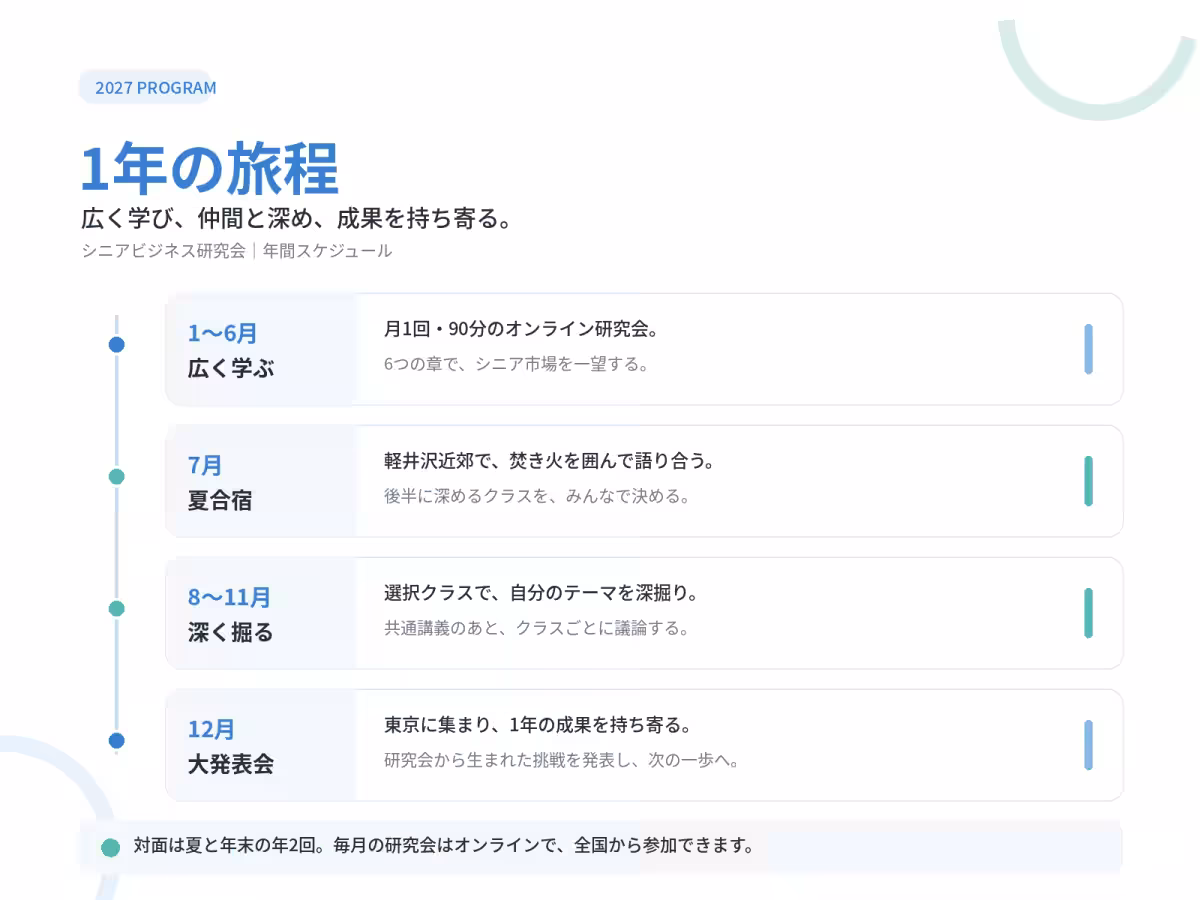Viewport: 1200px width, 900px height.
Task: Click the 1年の旅程 title
Action: 210,168
